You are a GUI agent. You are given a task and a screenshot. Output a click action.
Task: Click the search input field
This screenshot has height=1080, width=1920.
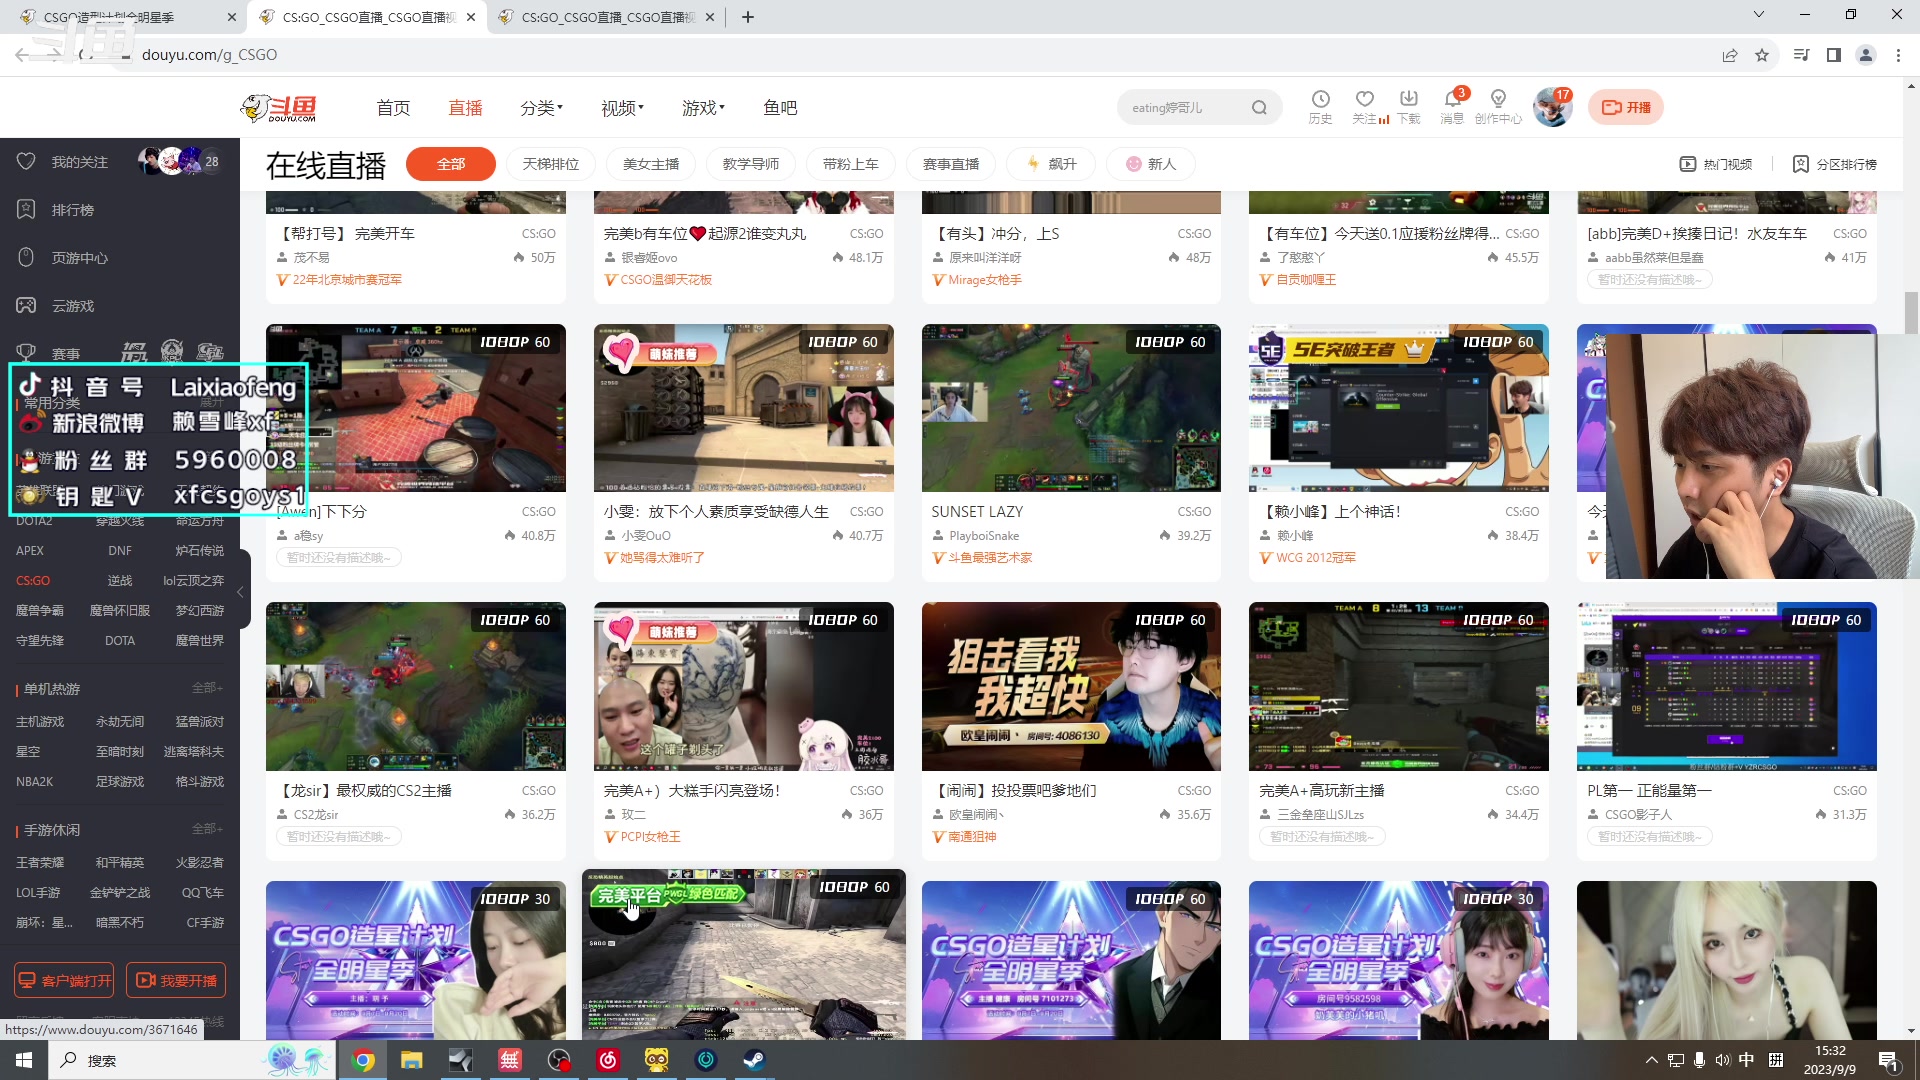1185,107
